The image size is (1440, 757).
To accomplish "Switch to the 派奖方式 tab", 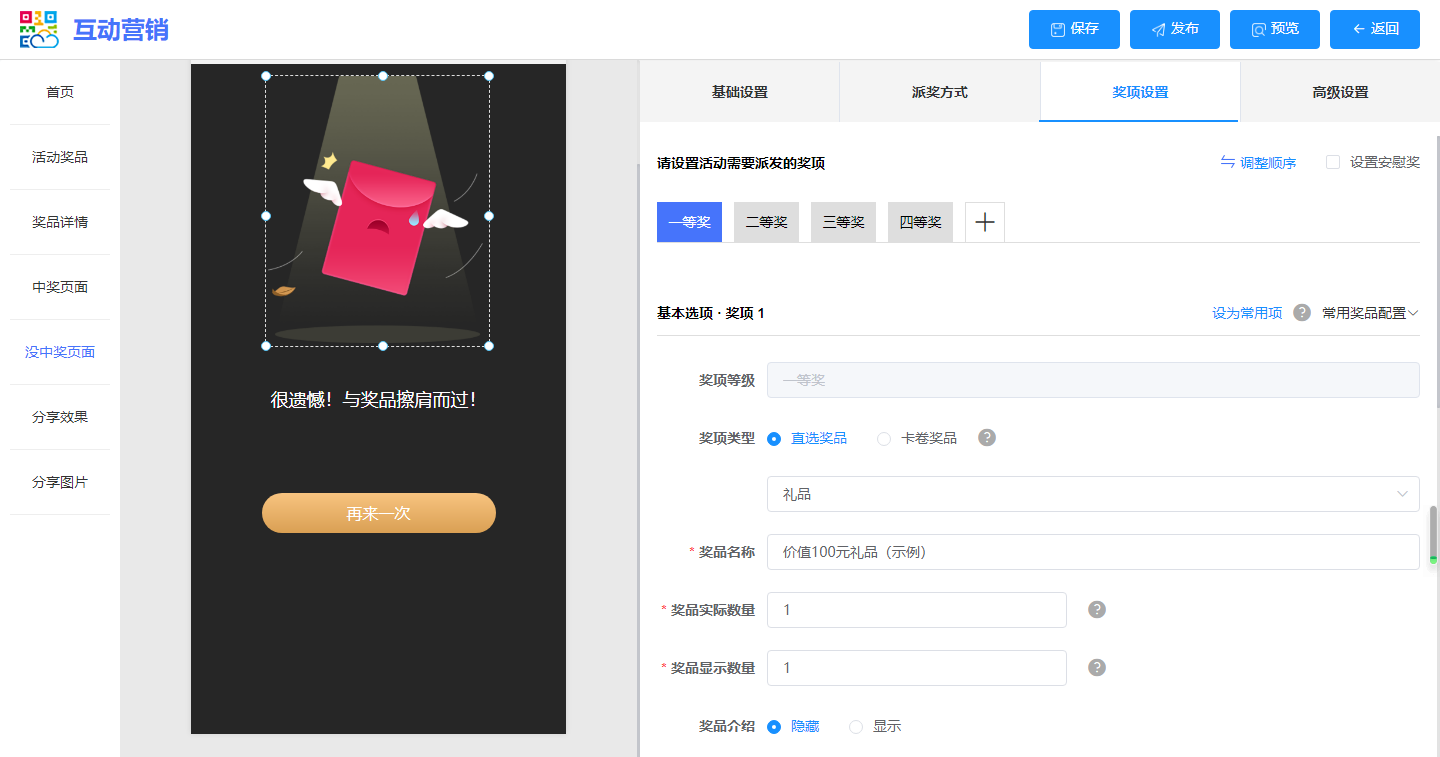I will tap(940, 92).
